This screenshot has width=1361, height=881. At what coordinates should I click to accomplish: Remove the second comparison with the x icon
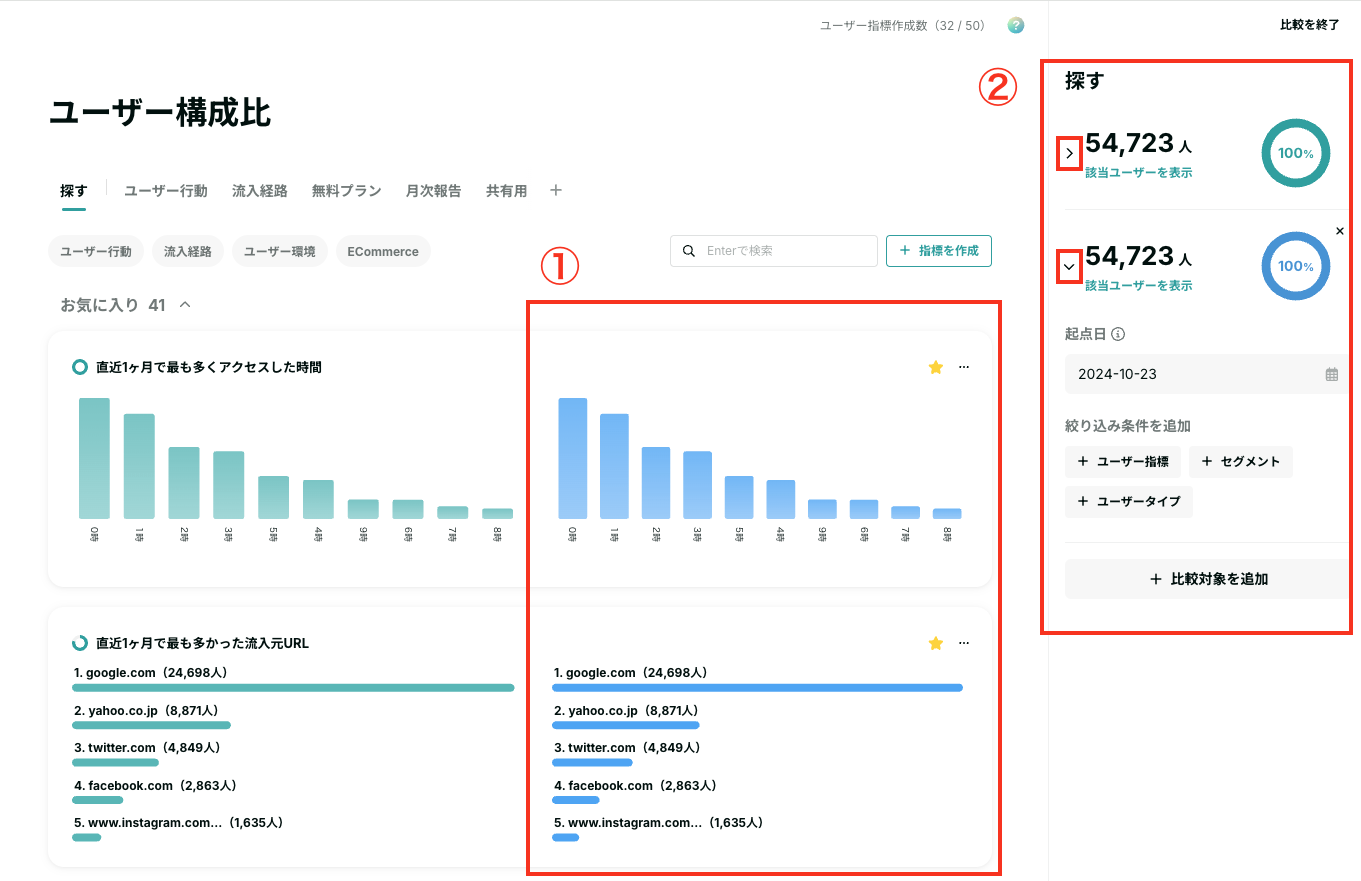pyautogui.click(x=1340, y=231)
